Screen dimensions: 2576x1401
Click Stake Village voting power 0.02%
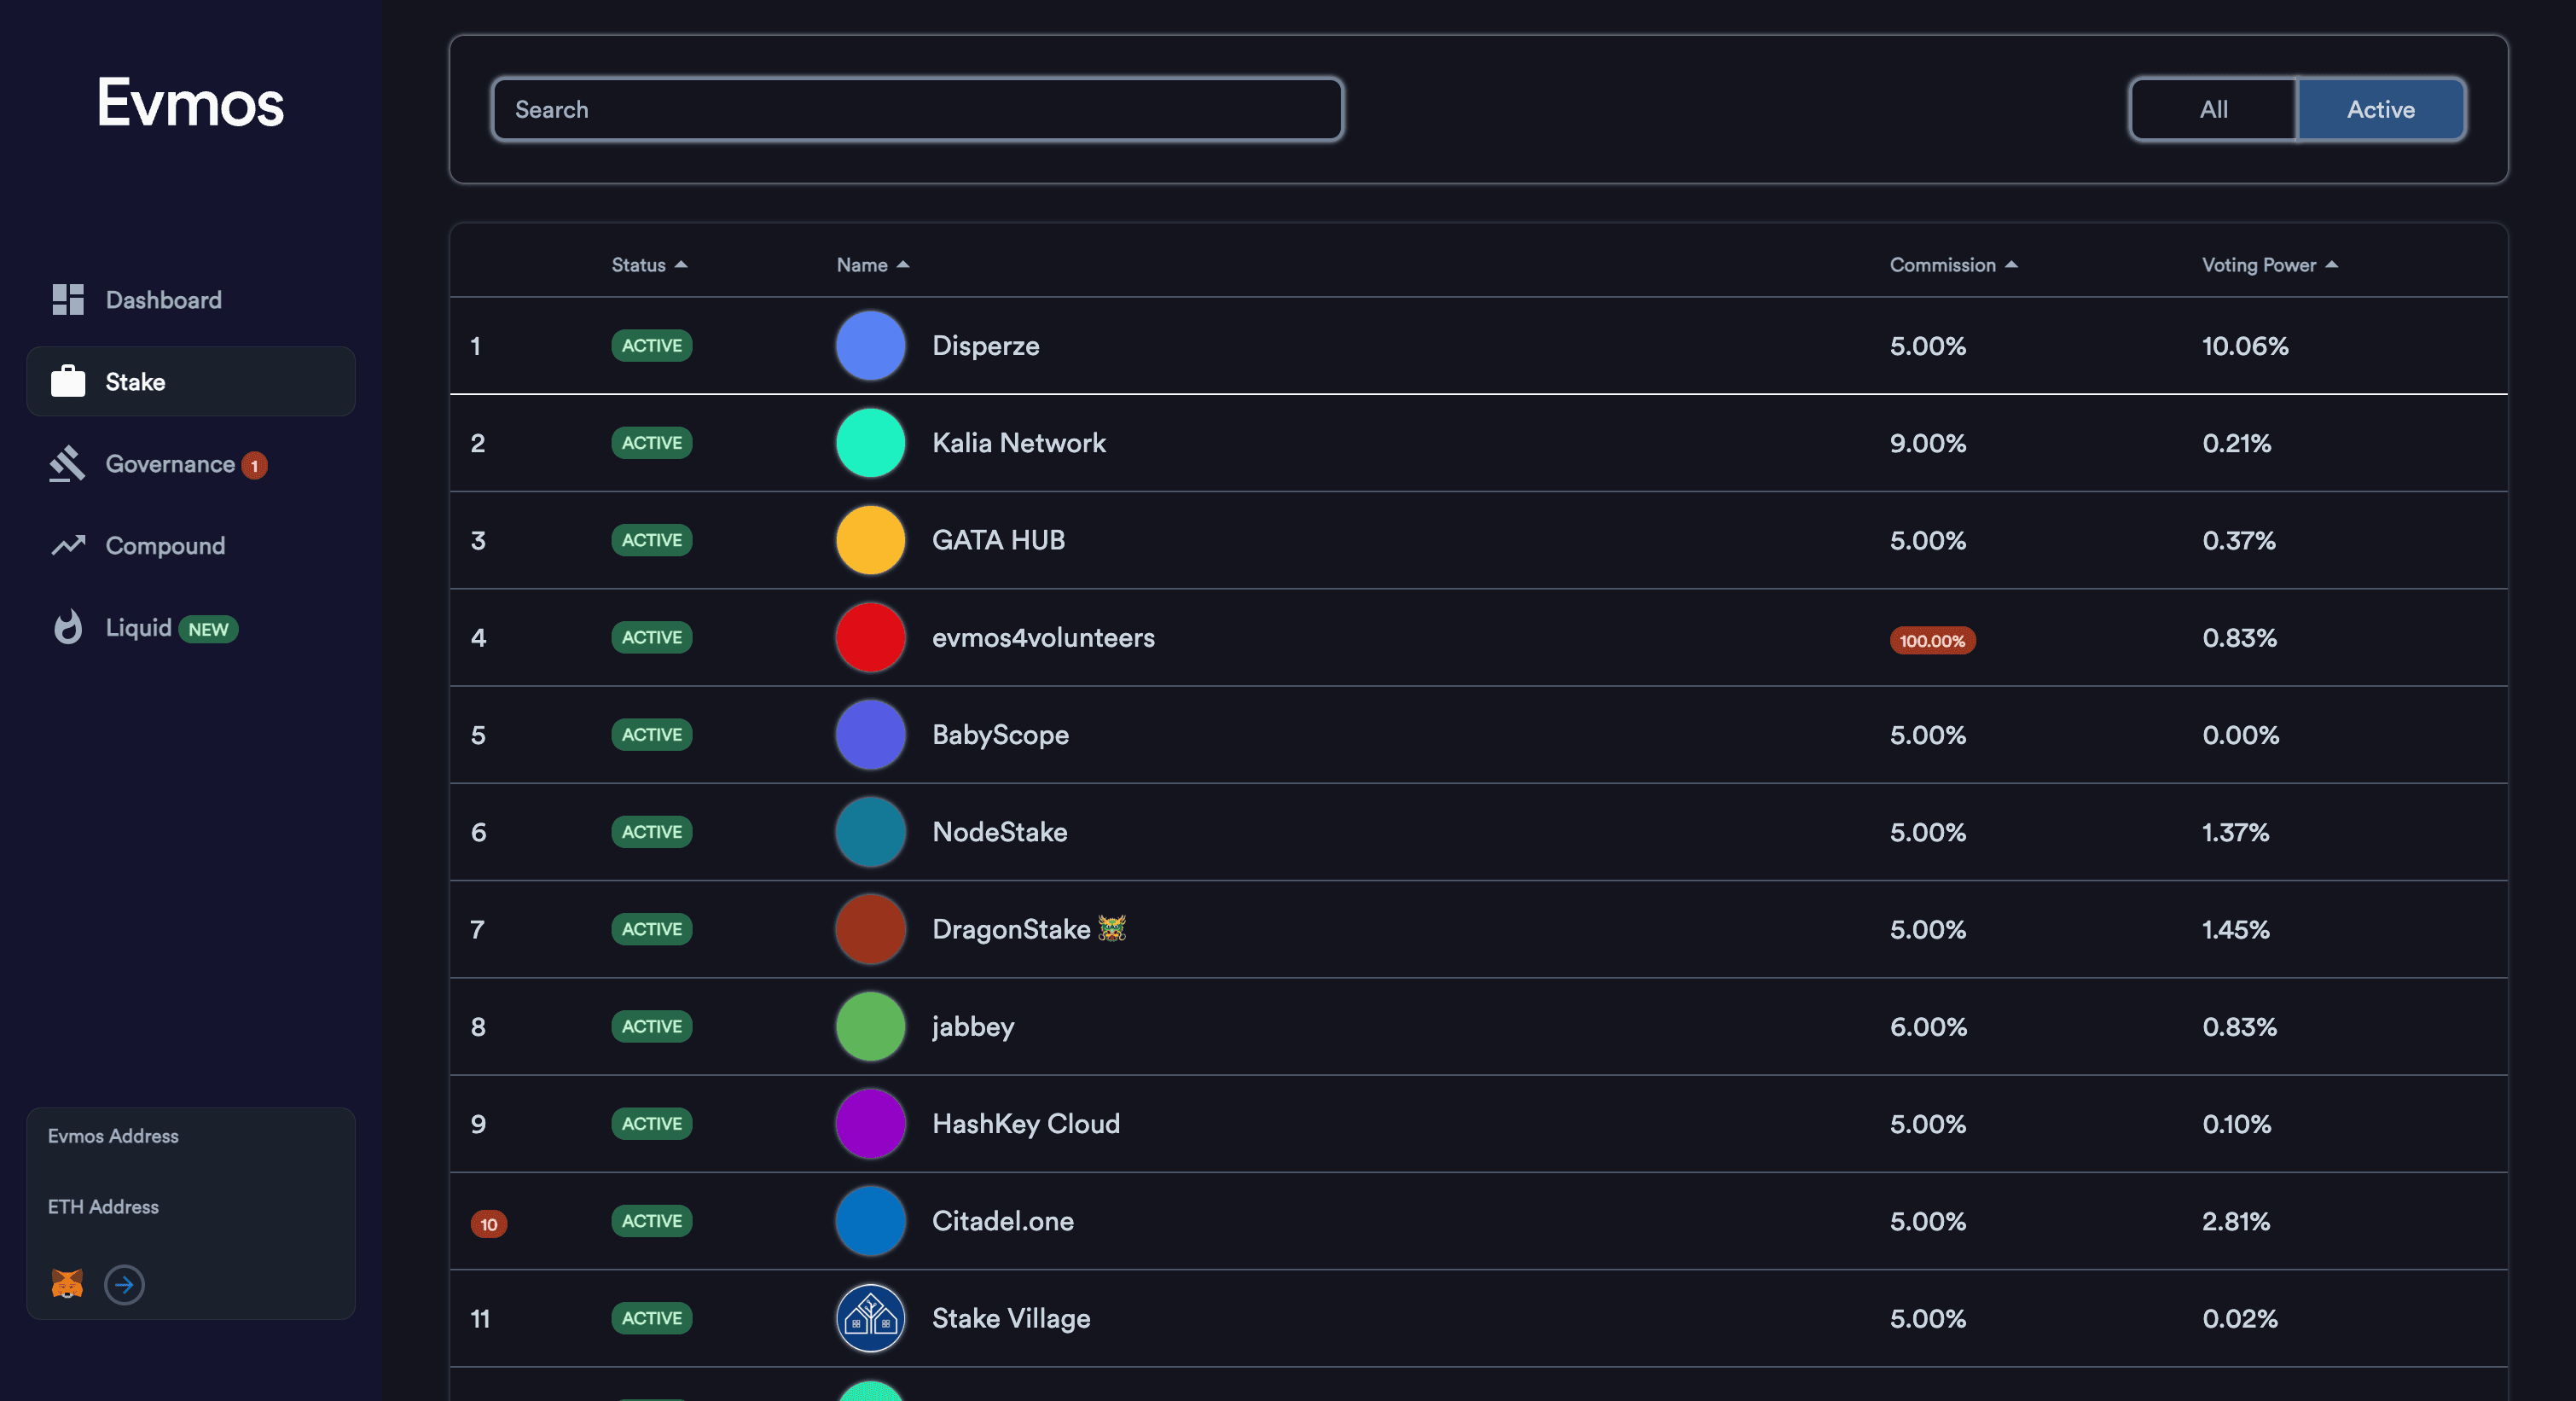[x=2239, y=1318]
